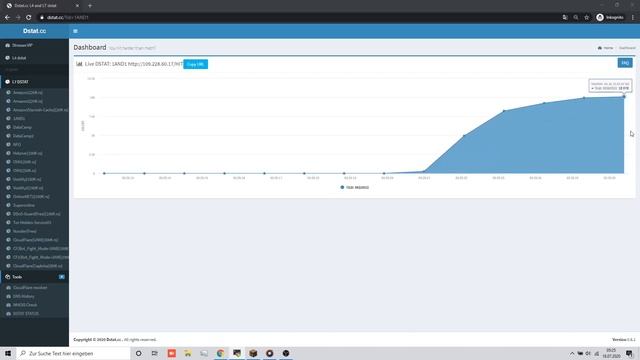Show hidden system tray icons
Screen dimensions: 640x360
pos(572,353)
